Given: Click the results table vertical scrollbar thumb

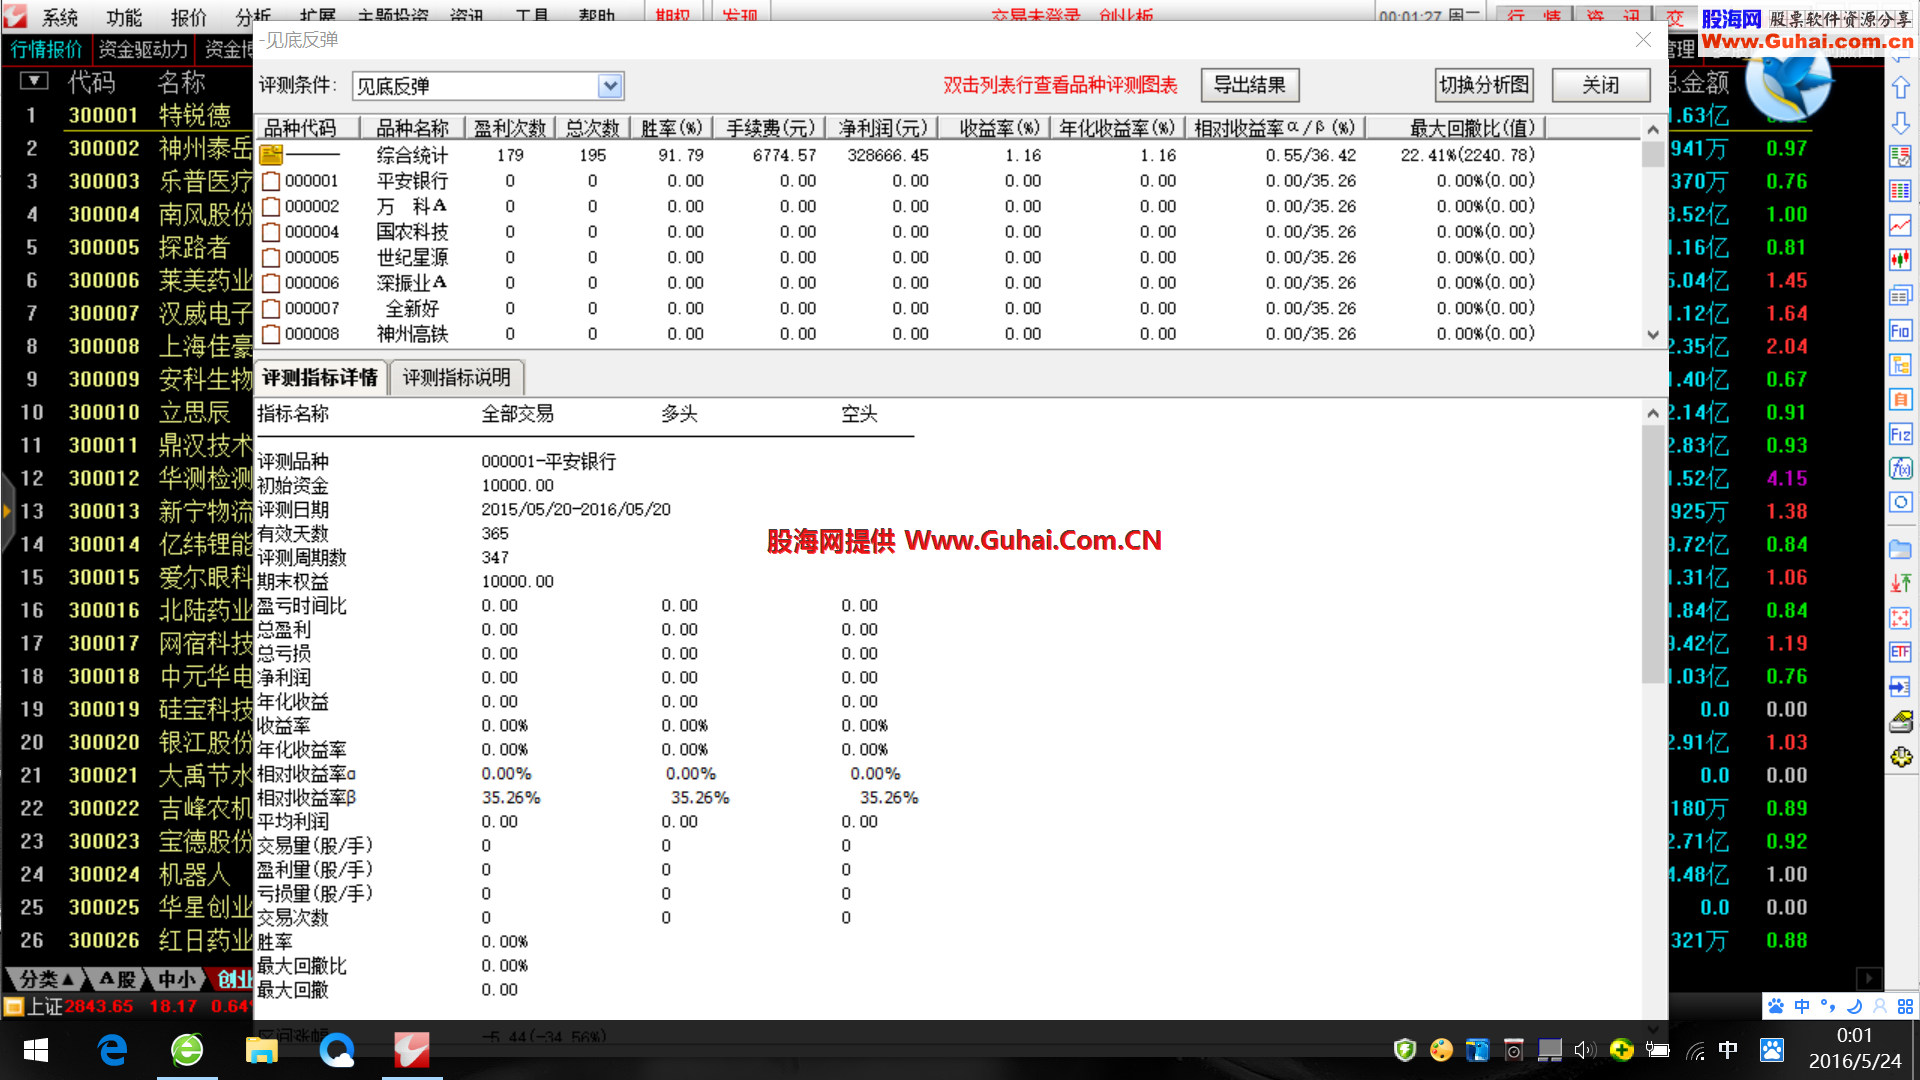Looking at the screenshot, I should pyautogui.click(x=1653, y=154).
